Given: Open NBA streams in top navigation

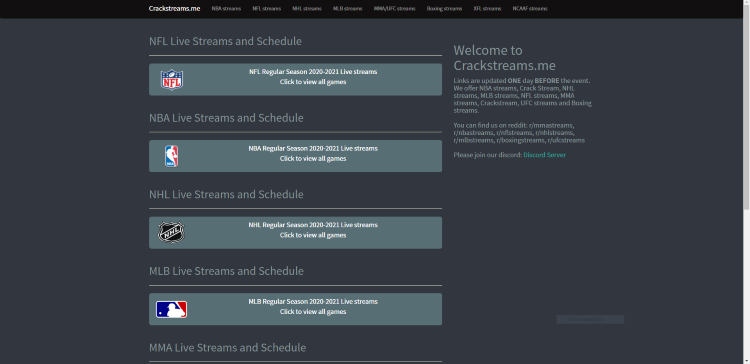Looking at the screenshot, I should pyautogui.click(x=226, y=9).
